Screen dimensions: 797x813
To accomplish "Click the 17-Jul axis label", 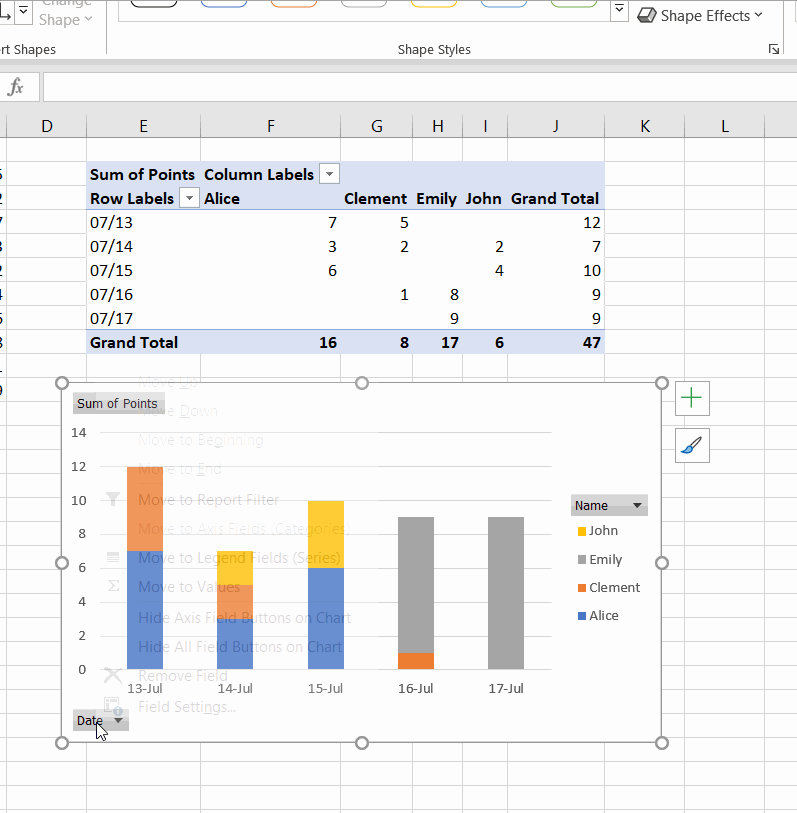I will click(506, 689).
